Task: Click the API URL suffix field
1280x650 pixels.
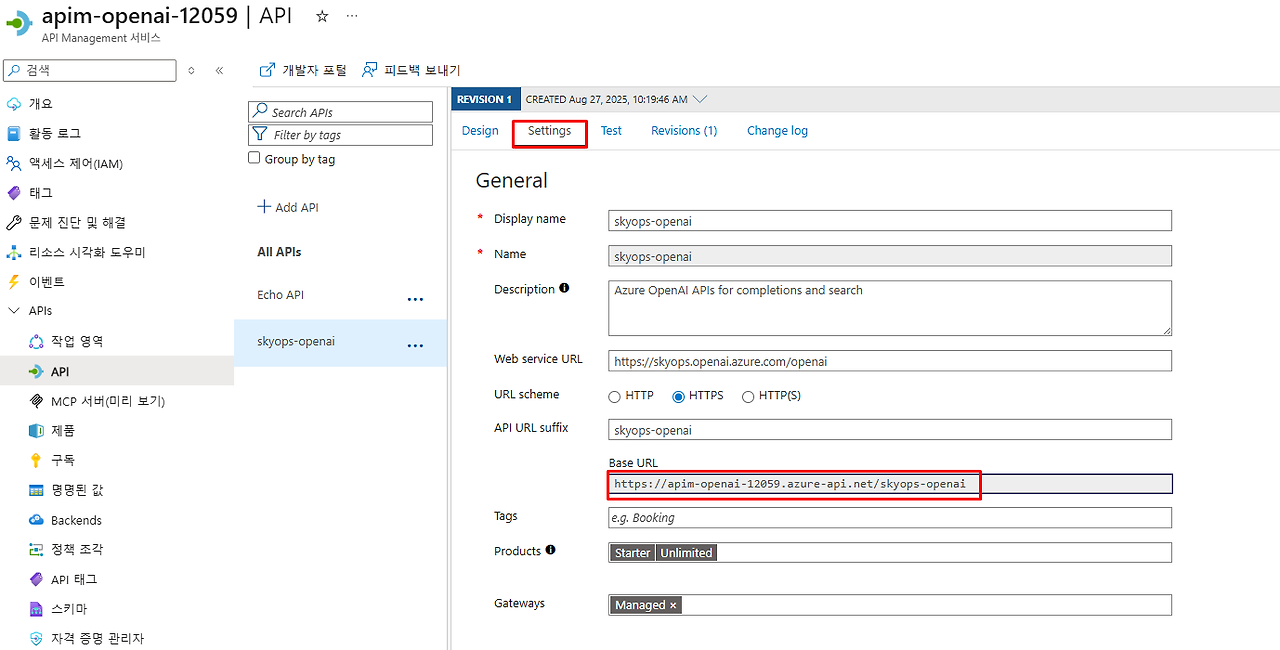Action: 890,430
